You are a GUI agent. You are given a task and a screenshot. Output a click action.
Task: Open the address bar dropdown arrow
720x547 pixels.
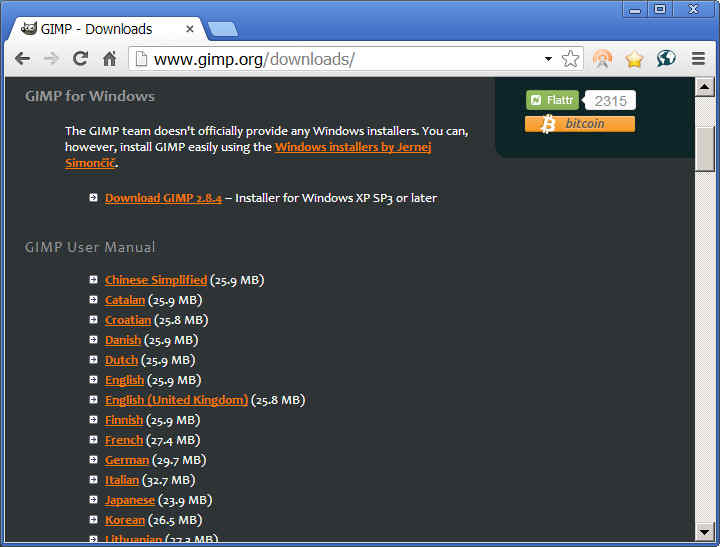[548, 59]
